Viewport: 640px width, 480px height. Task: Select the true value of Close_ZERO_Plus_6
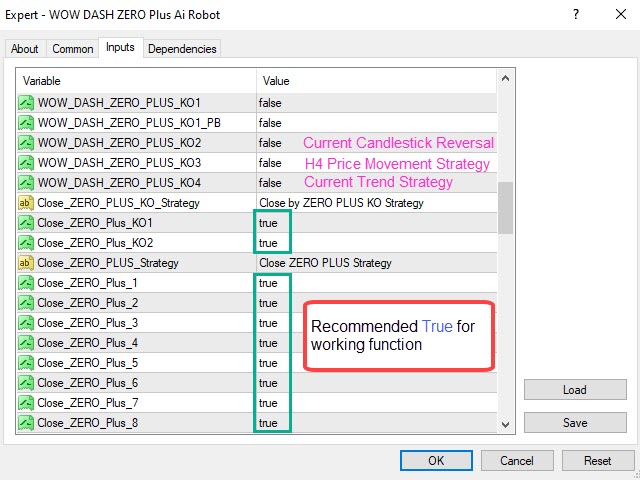(x=268, y=383)
